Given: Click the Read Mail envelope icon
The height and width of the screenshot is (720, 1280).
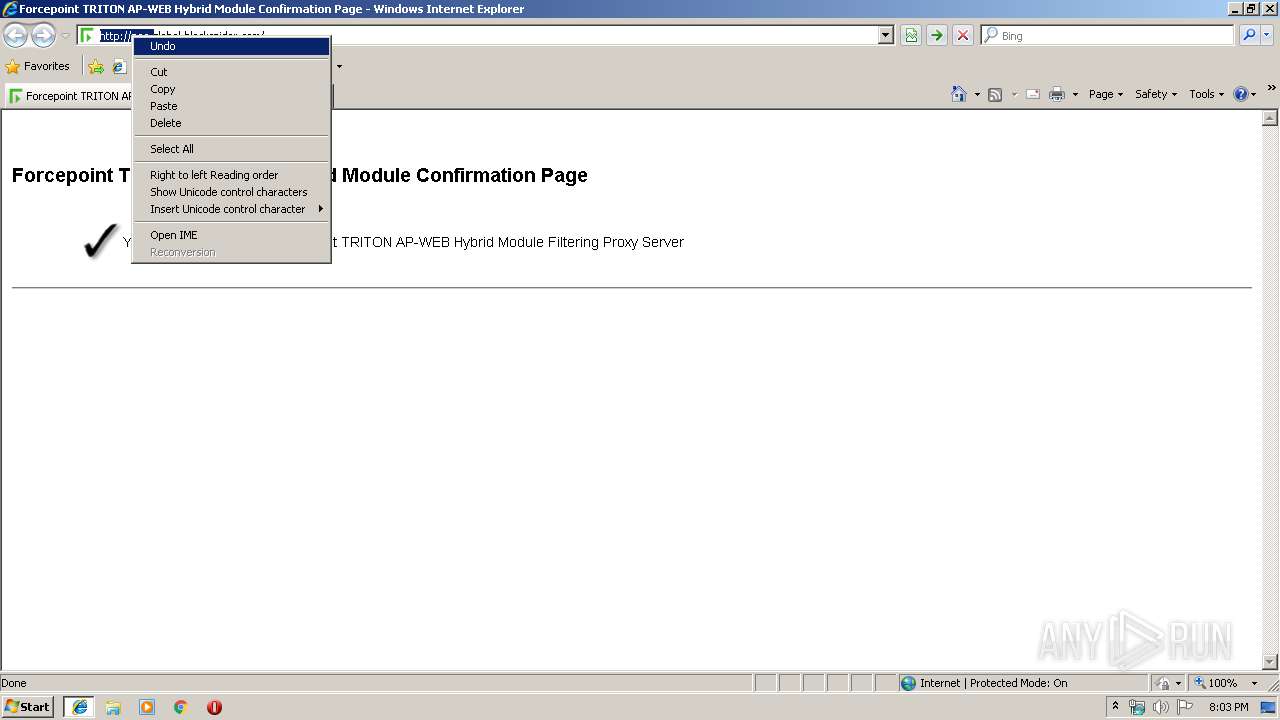Looking at the screenshot, I should point(1033,94).
